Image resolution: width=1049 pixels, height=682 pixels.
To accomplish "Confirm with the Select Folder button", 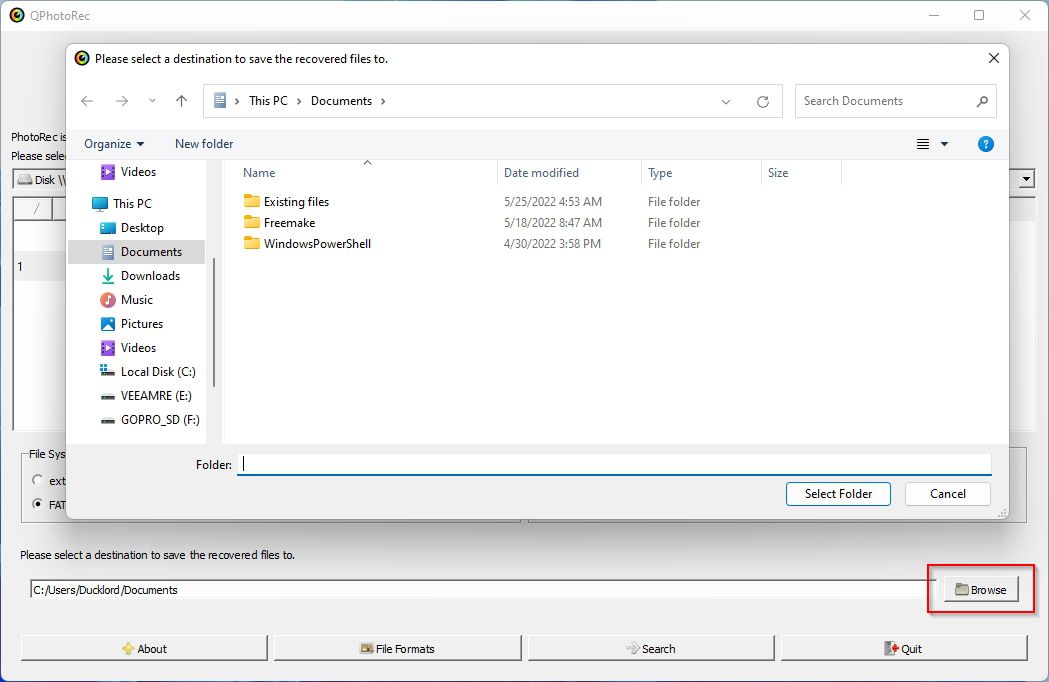I will (838, 494).
